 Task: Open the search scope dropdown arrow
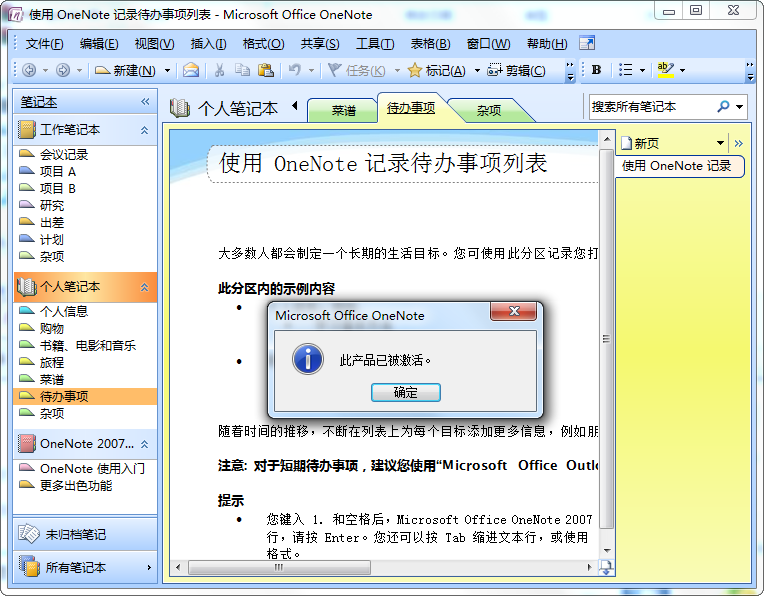[740, 106]
